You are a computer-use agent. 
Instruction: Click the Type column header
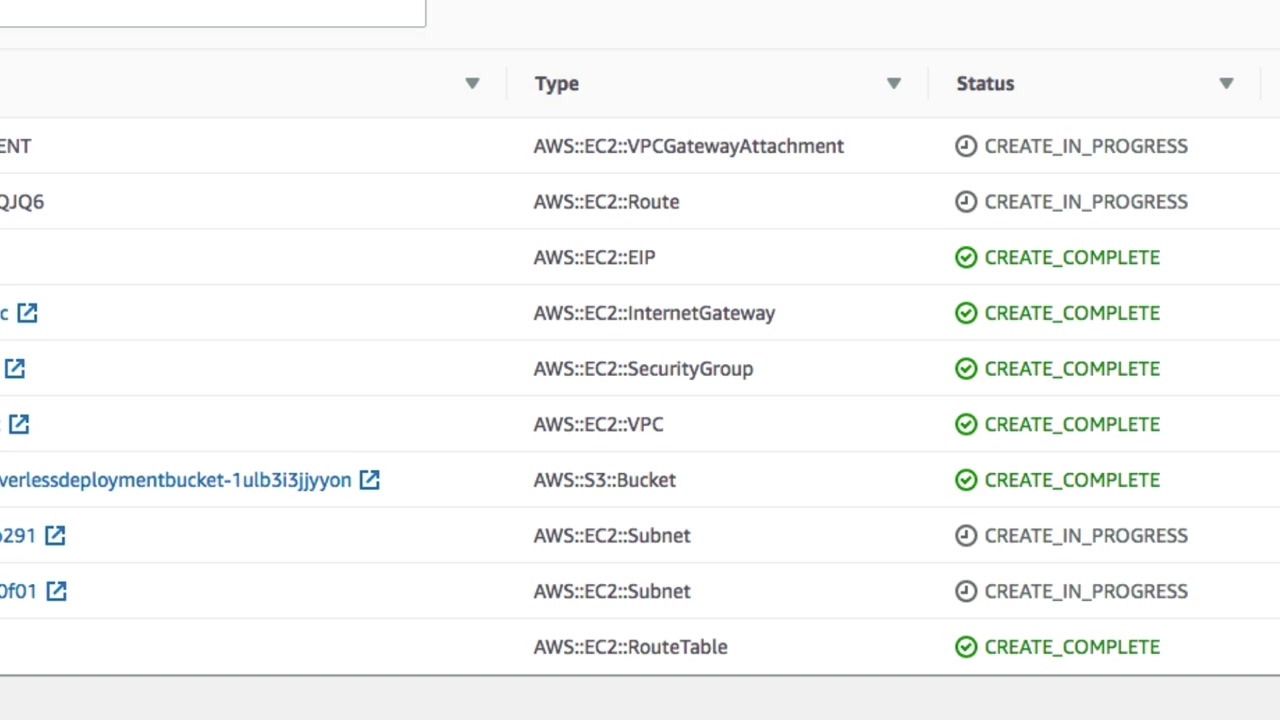[557, 84]
